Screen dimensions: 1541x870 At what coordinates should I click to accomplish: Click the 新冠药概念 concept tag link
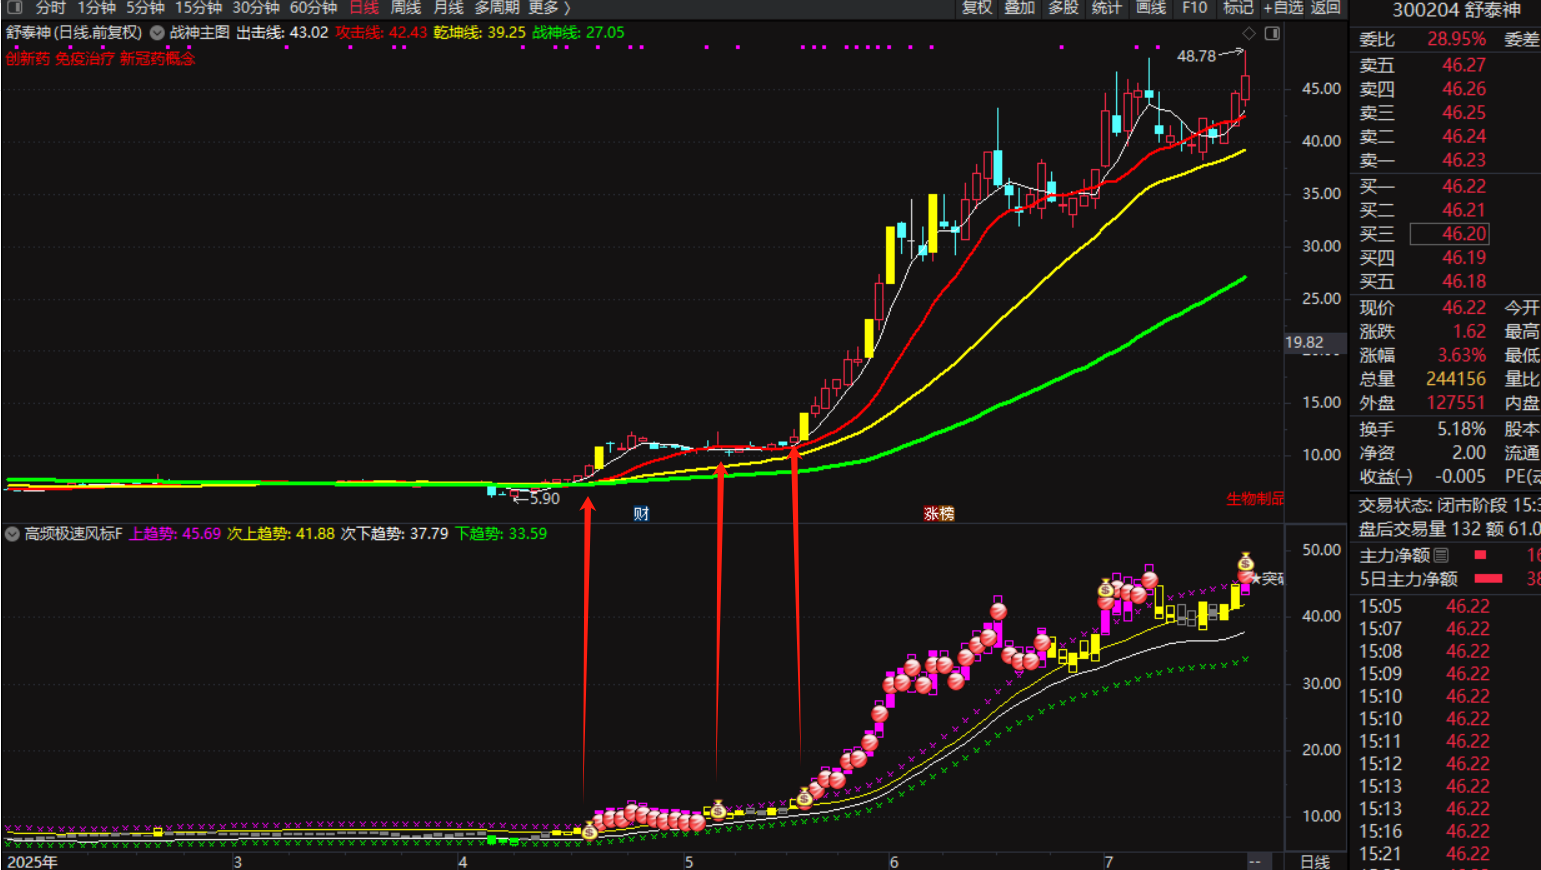tap(157, 59)
